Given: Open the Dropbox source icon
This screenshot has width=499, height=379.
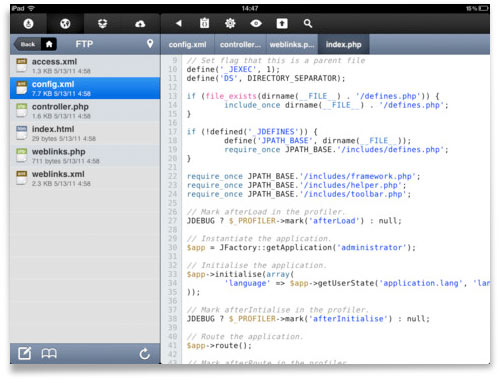Looking at the screenshot, I should [x=103, y=24].
